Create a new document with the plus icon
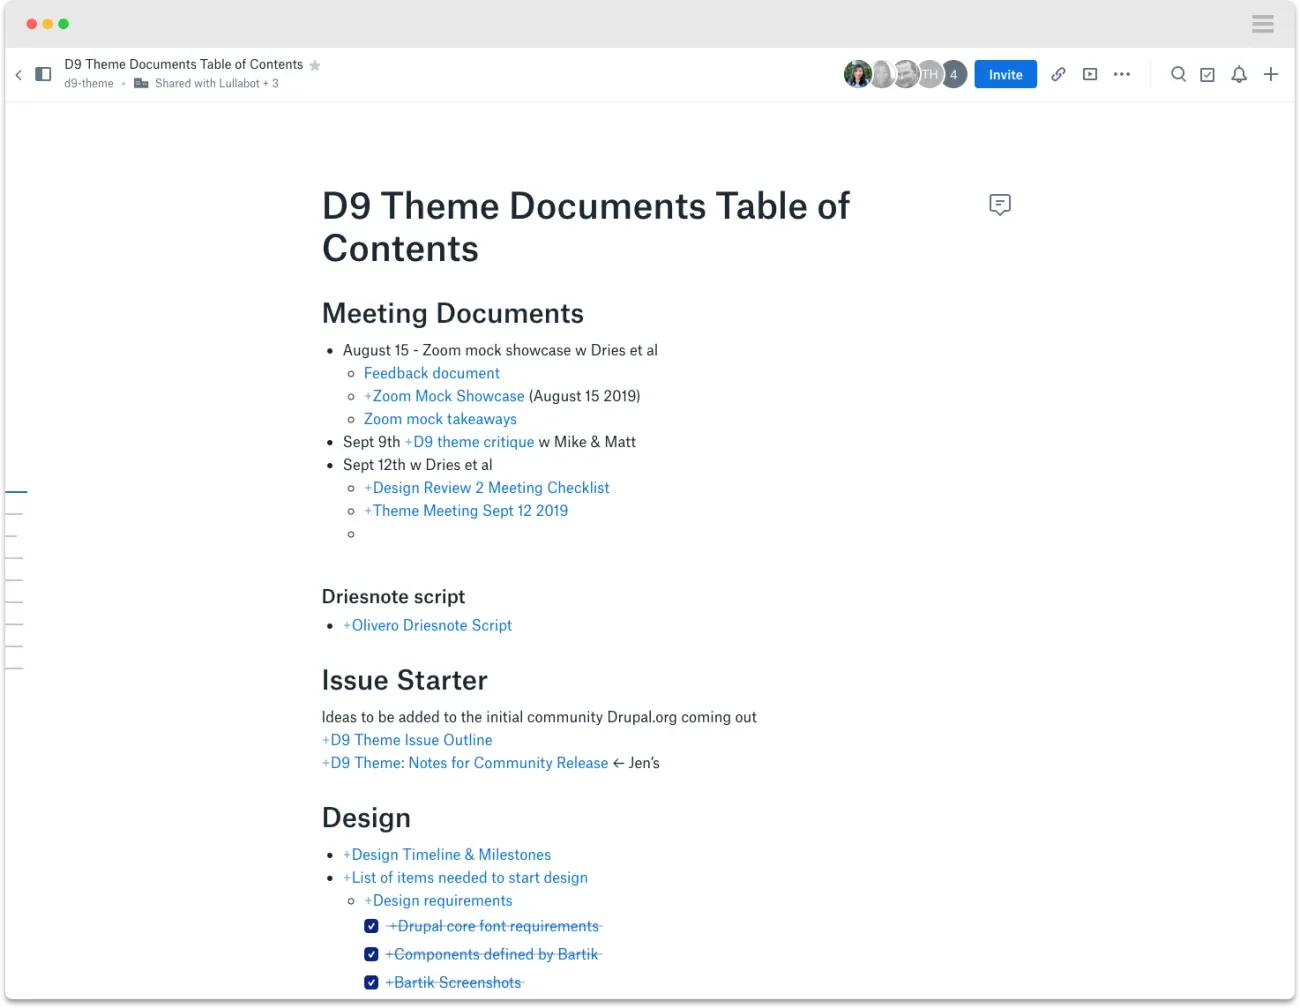1300x1008 pixels. click(x=1270, y=74)
